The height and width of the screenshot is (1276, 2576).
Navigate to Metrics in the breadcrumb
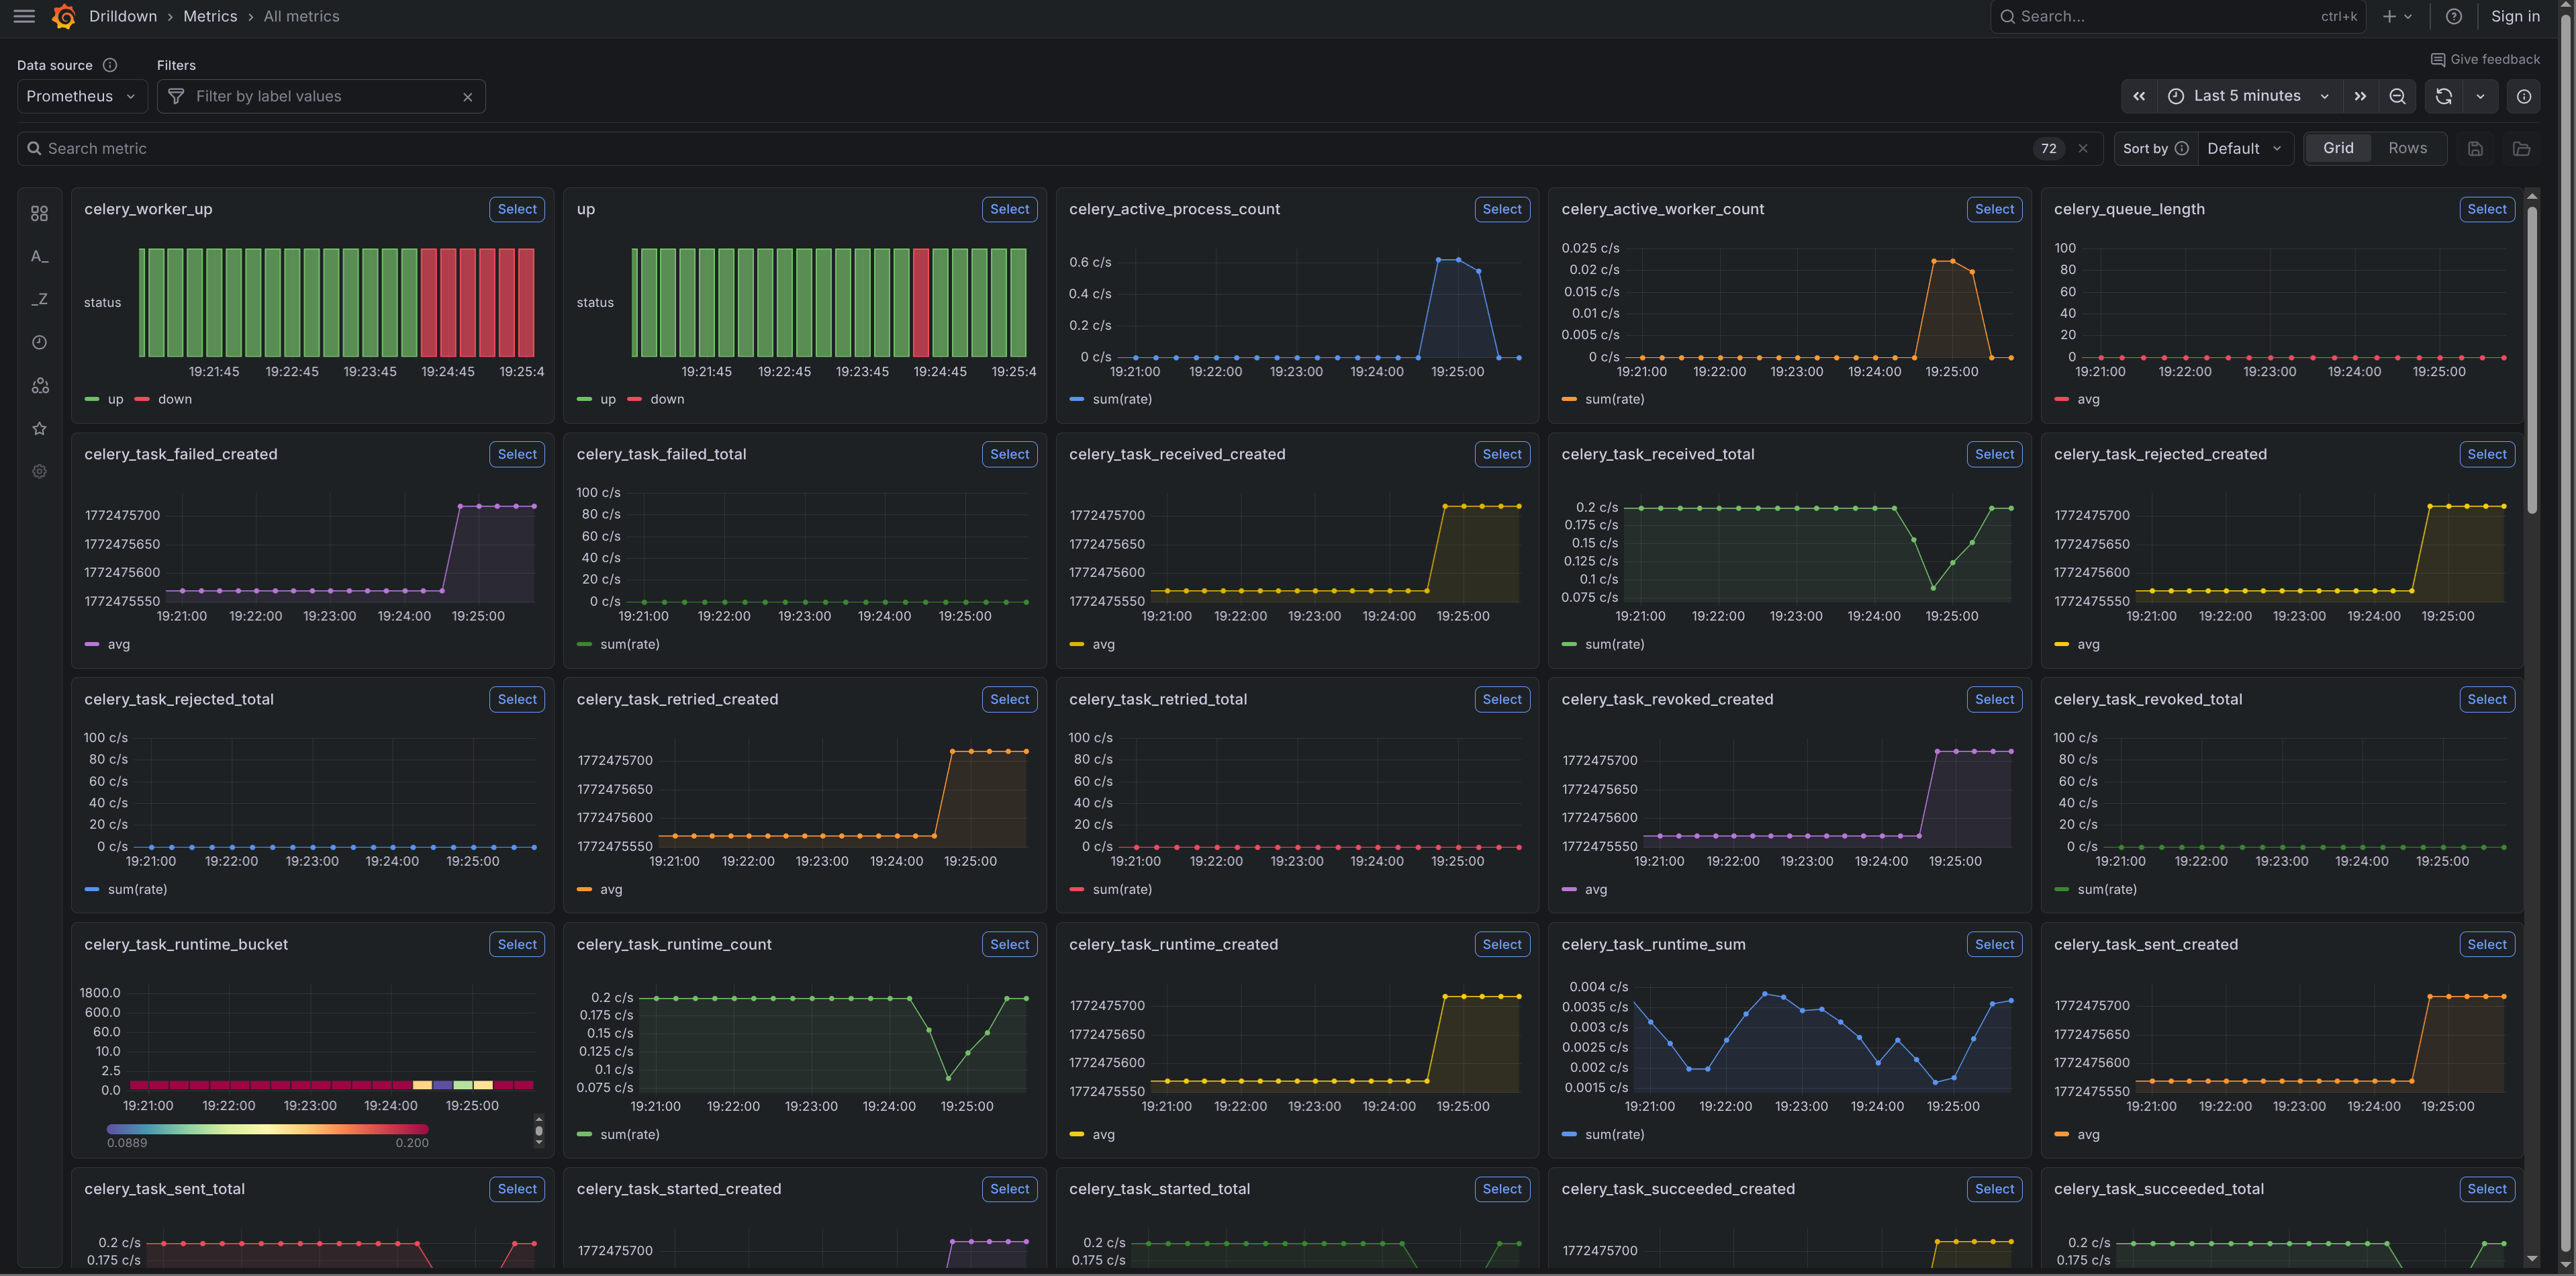[x=210, y=16]
